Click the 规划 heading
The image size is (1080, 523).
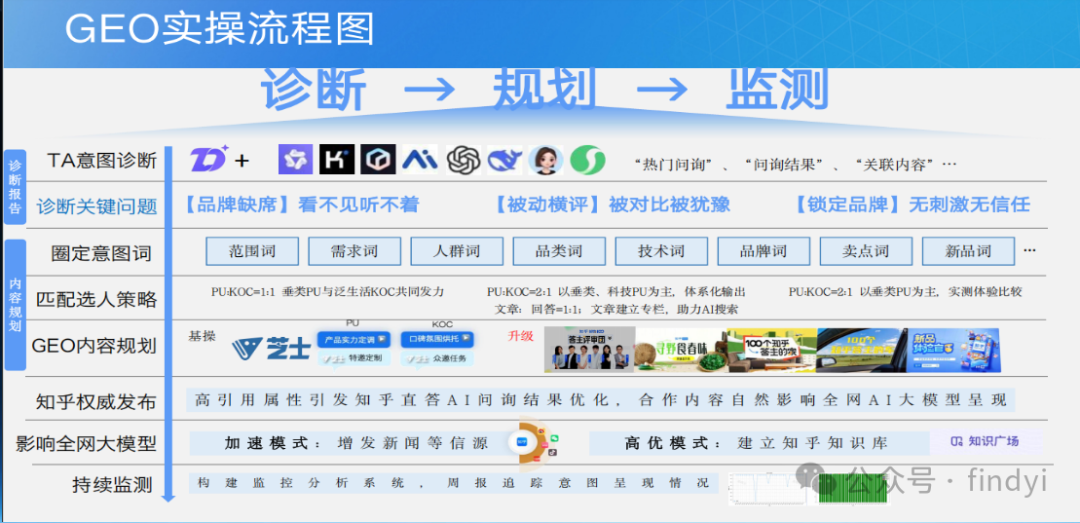[544, 91]
